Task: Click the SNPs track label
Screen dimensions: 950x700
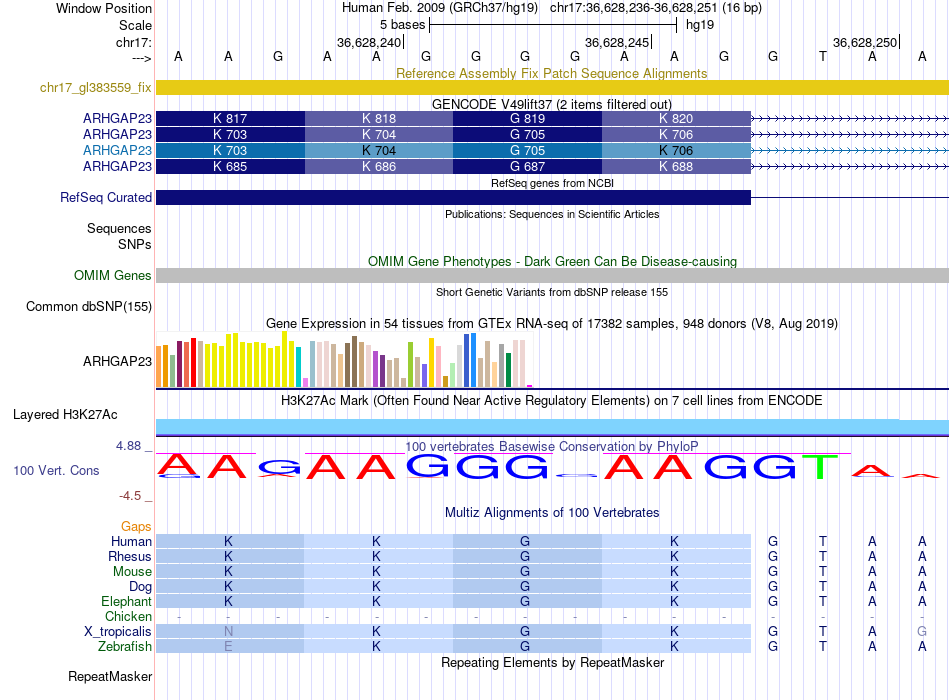Action: (135, 244)
